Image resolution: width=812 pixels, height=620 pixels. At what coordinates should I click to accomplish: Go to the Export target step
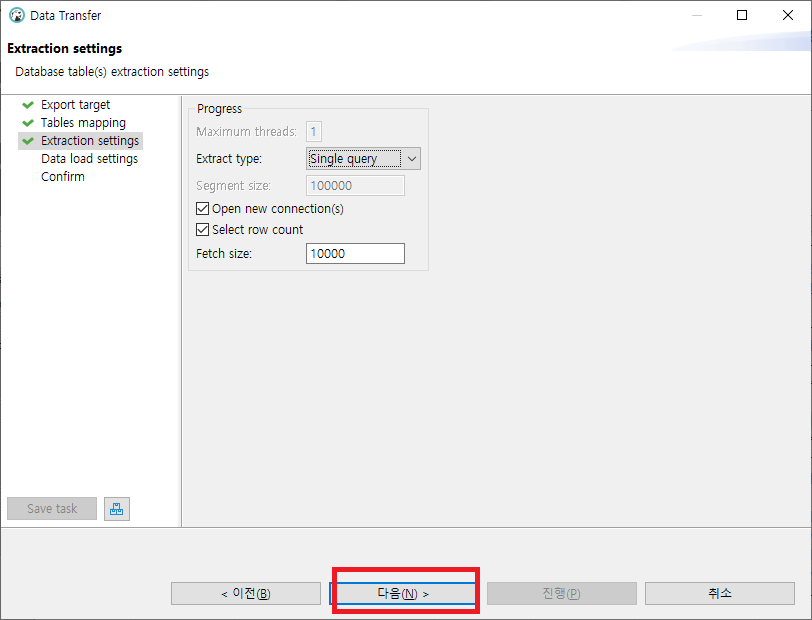pyautogui.click(x=75, y=105)
